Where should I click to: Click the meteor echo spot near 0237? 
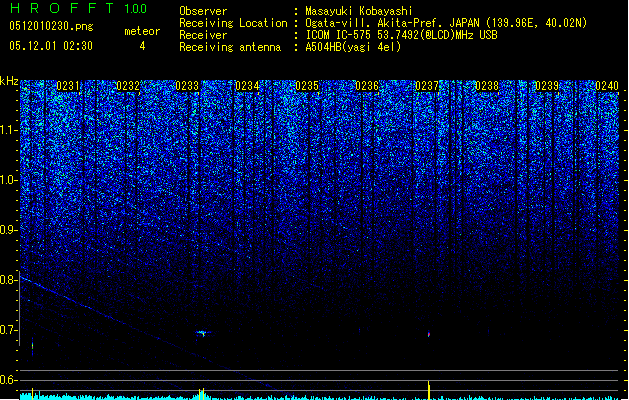[429, 334]
